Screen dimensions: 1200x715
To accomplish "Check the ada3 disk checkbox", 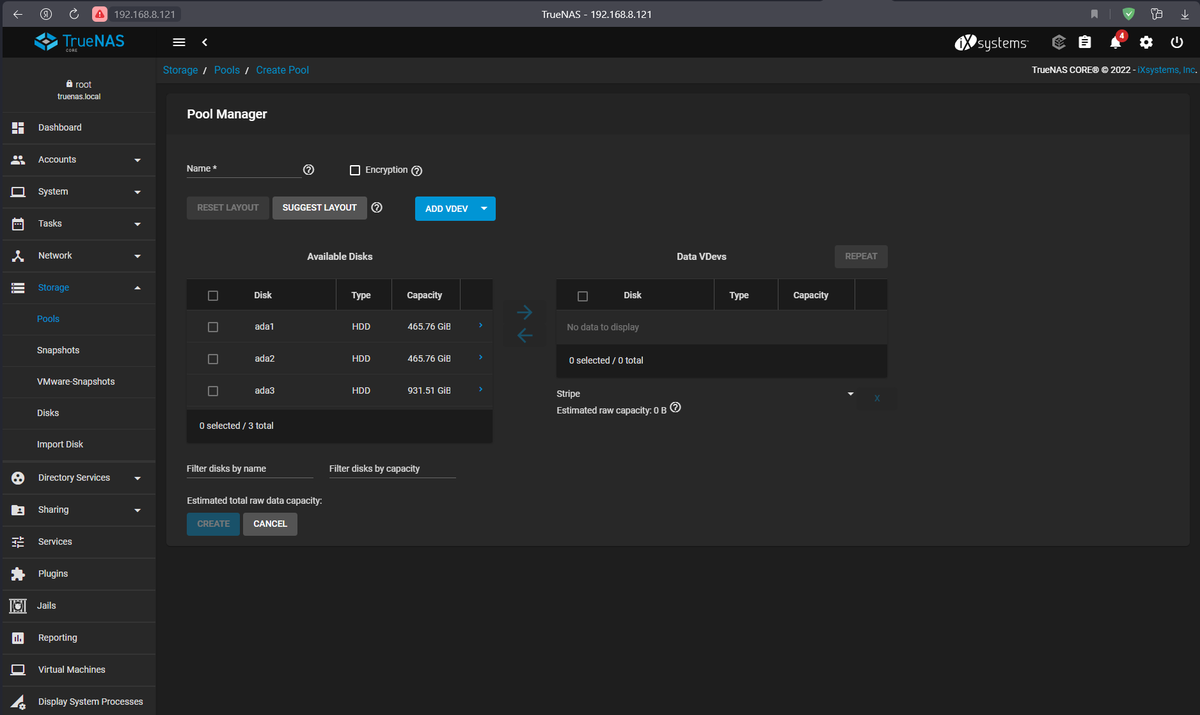I will point(212,390).
